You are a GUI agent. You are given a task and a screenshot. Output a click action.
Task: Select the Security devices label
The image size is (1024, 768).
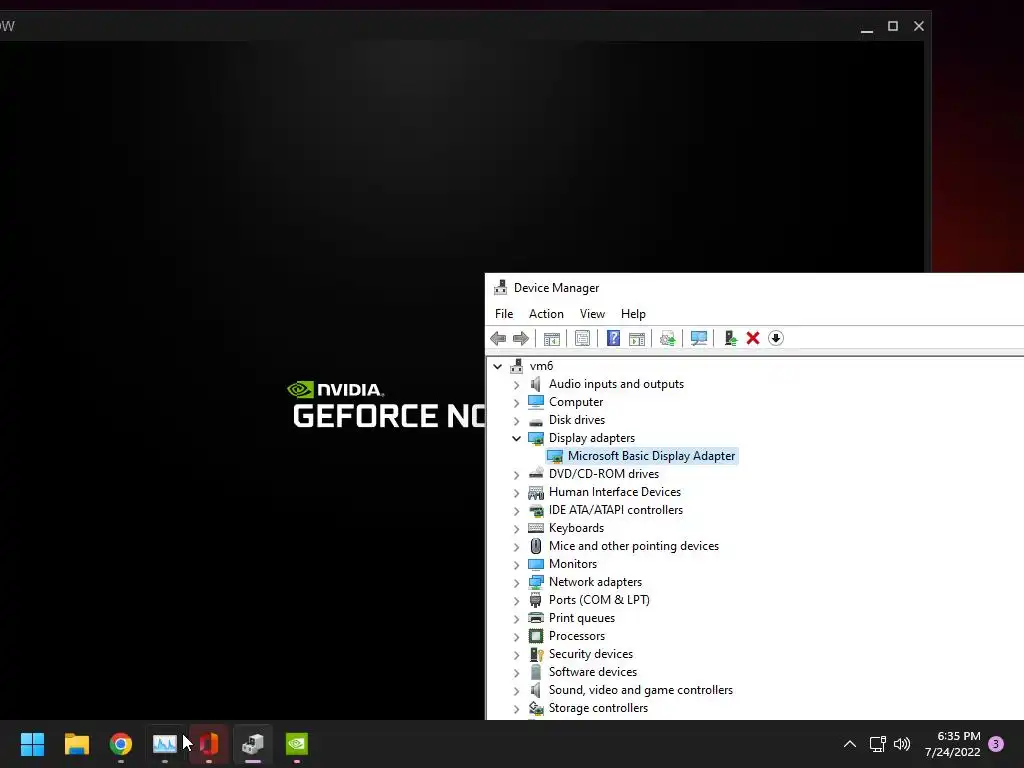pos(590,654)
